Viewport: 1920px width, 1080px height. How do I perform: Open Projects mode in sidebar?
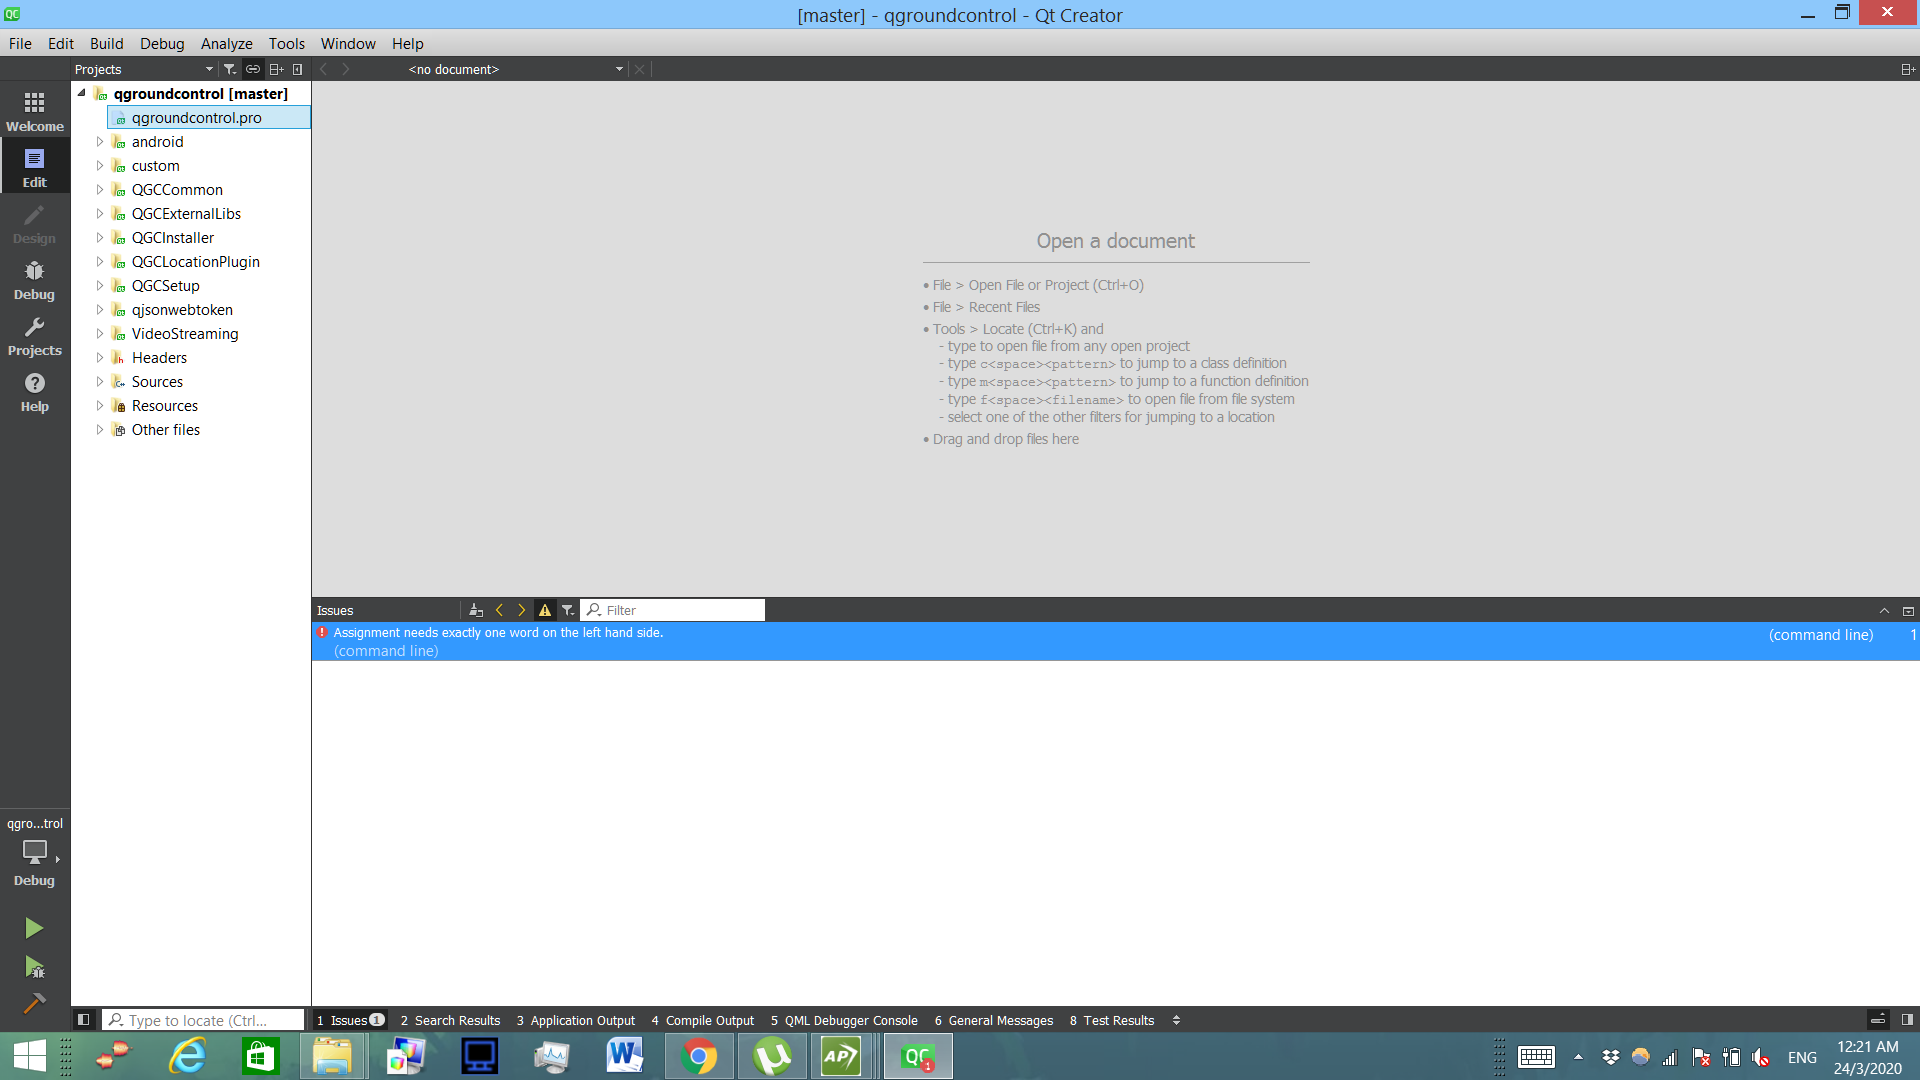[35, 336]
